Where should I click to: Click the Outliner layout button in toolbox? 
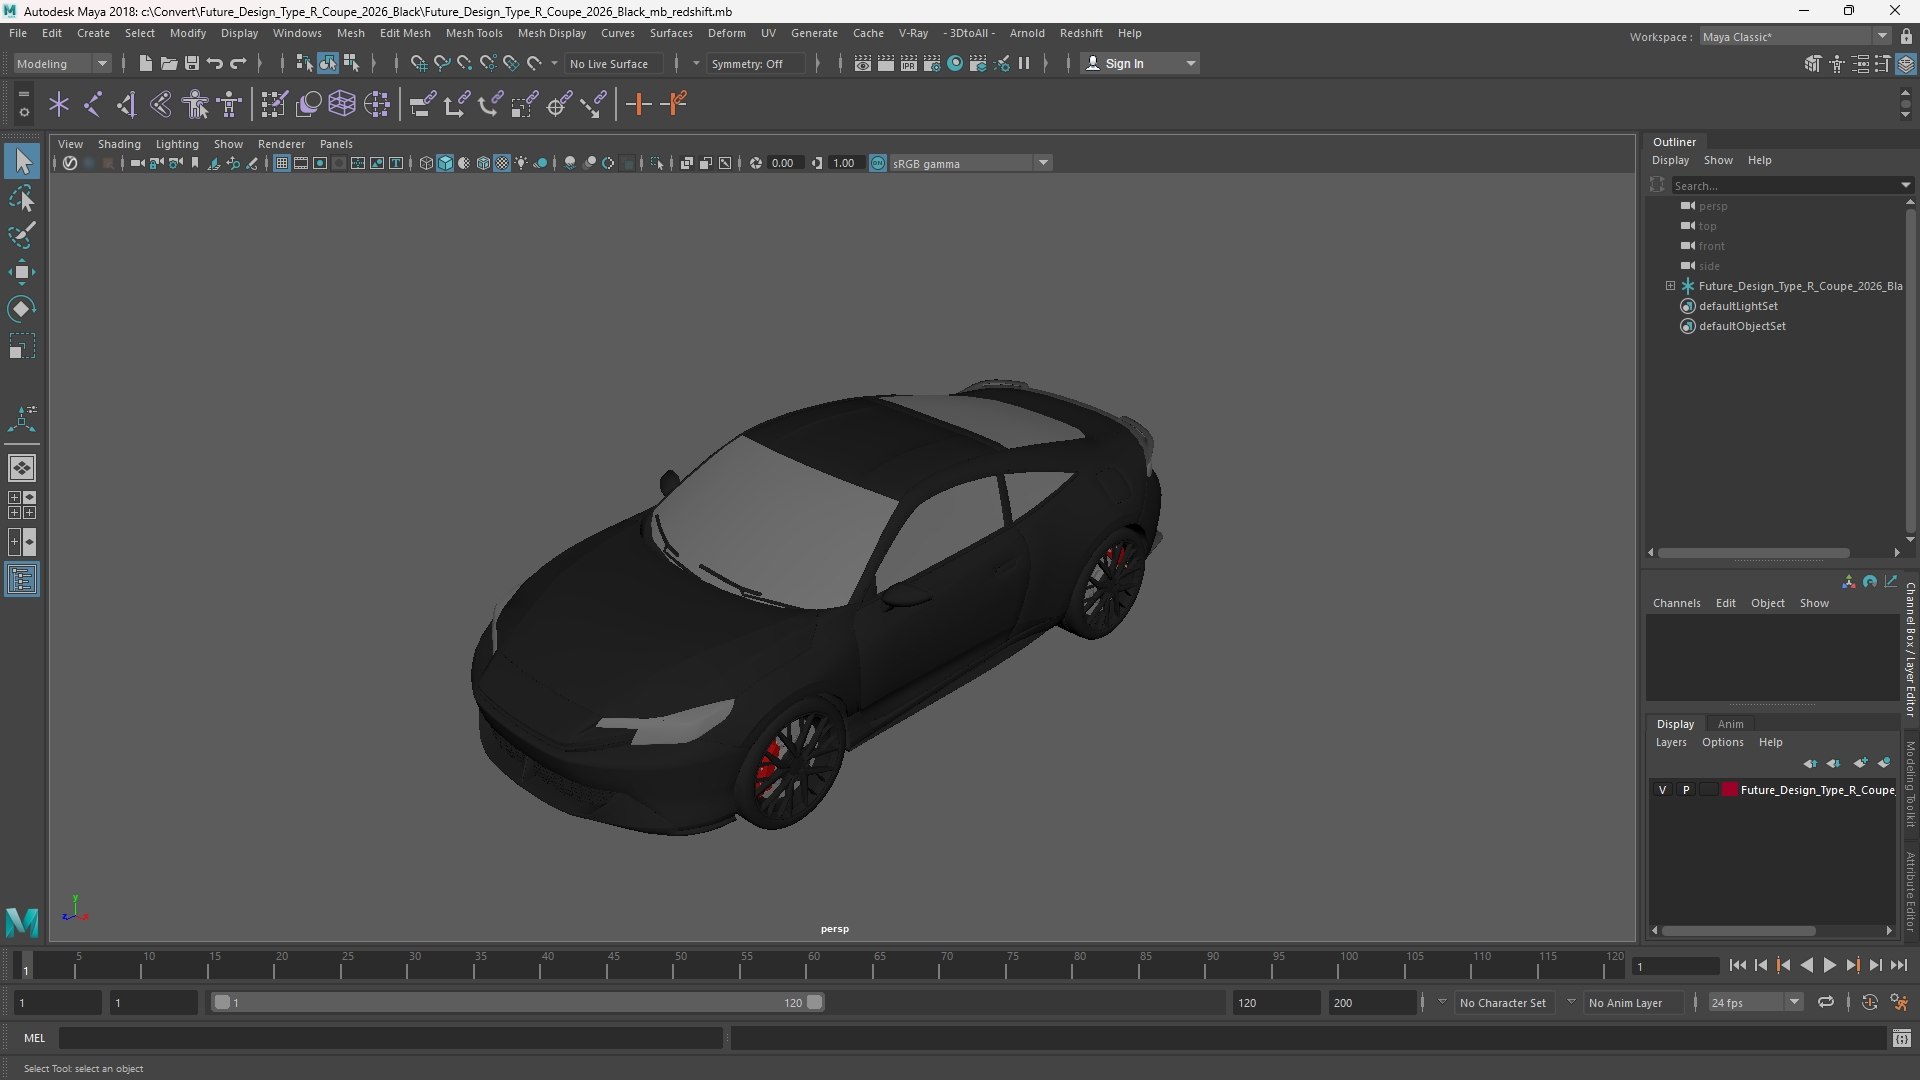click(x=22, y=580)
